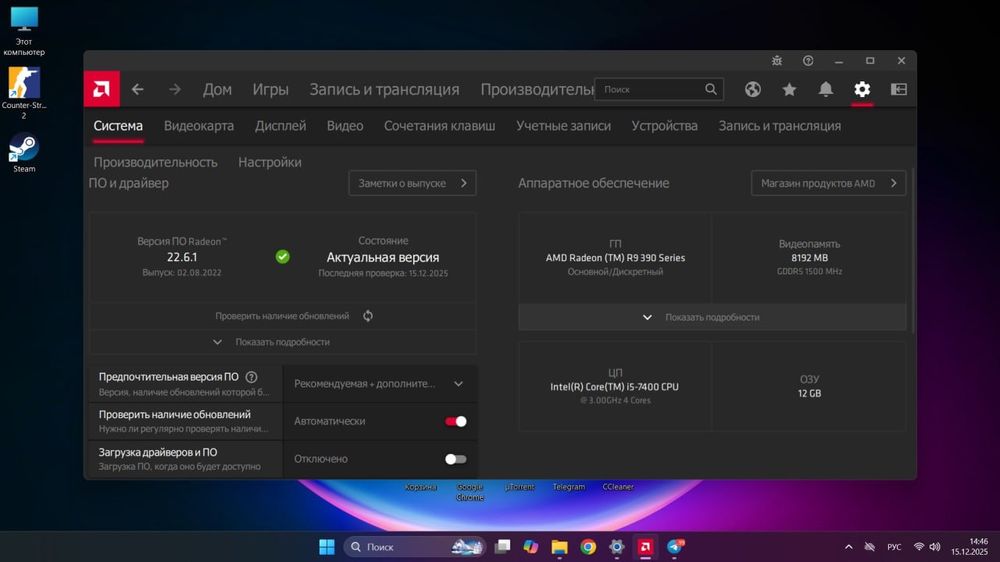Expand Показать подробности under GPU hardware
1000x562 pixels.
[x=712, y=317]
